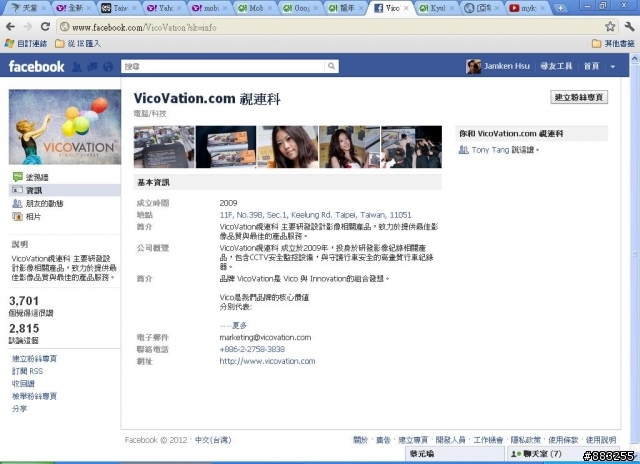This screenshot has width=640, height=464.
Task: Open a new tab with the plus button
Action: point(560,8)
